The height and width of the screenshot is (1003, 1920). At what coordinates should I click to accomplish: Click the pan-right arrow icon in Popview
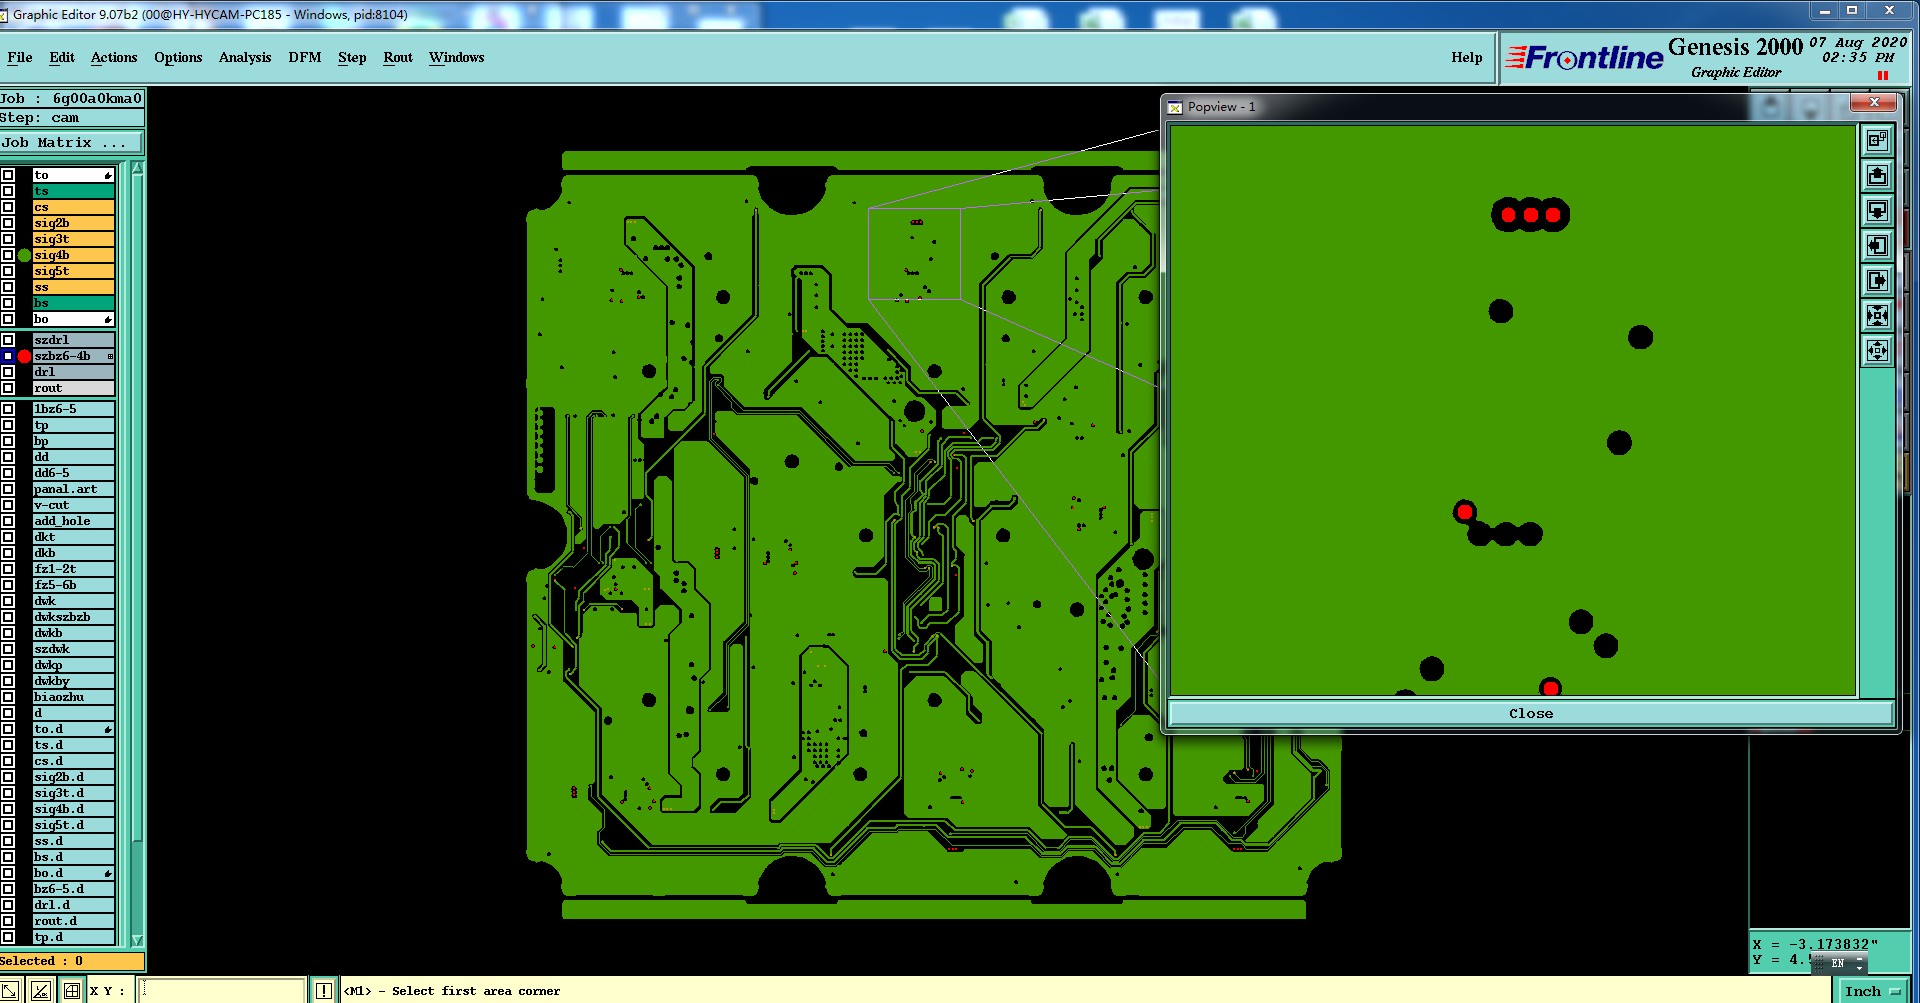[x=1877, y=281]
